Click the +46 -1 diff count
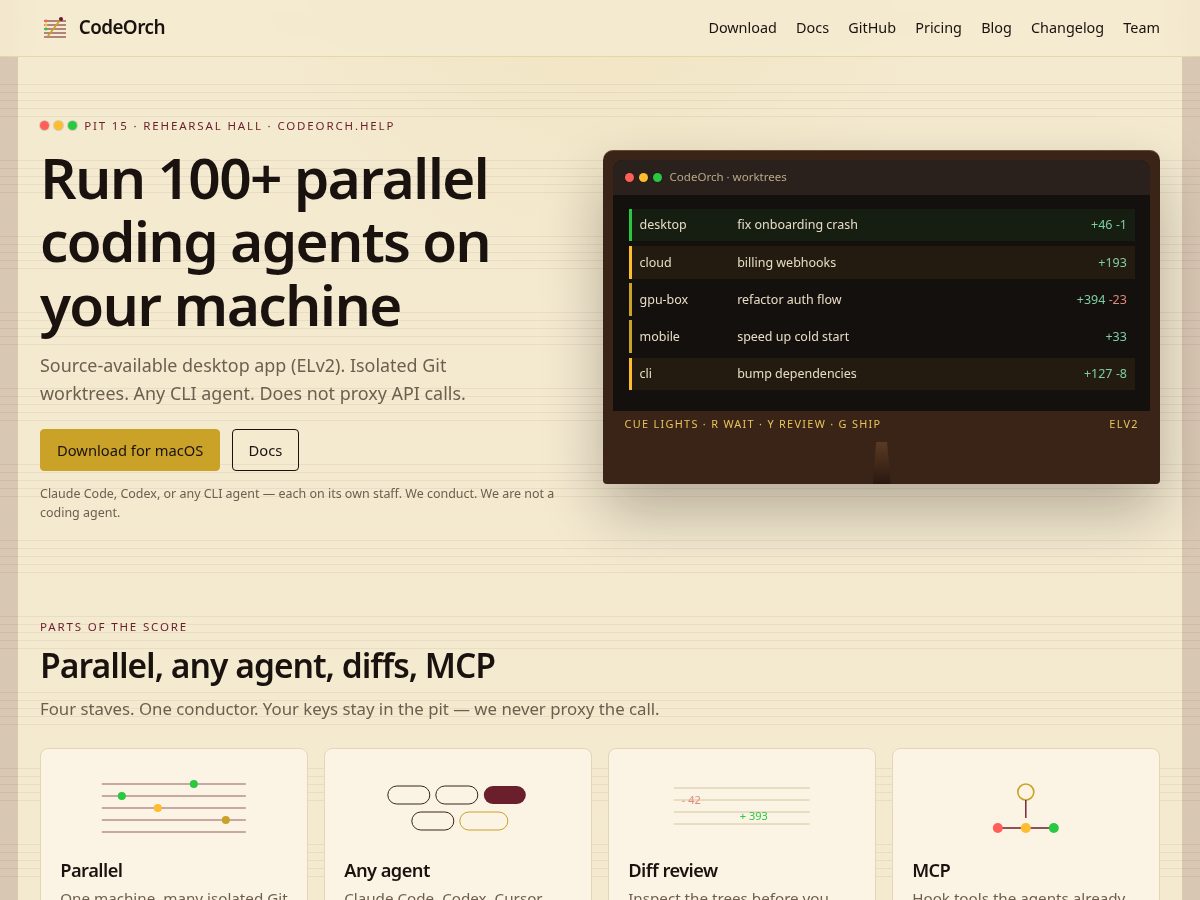Viewport: 1200px width, 900px height. click(x=1108, y=225)
